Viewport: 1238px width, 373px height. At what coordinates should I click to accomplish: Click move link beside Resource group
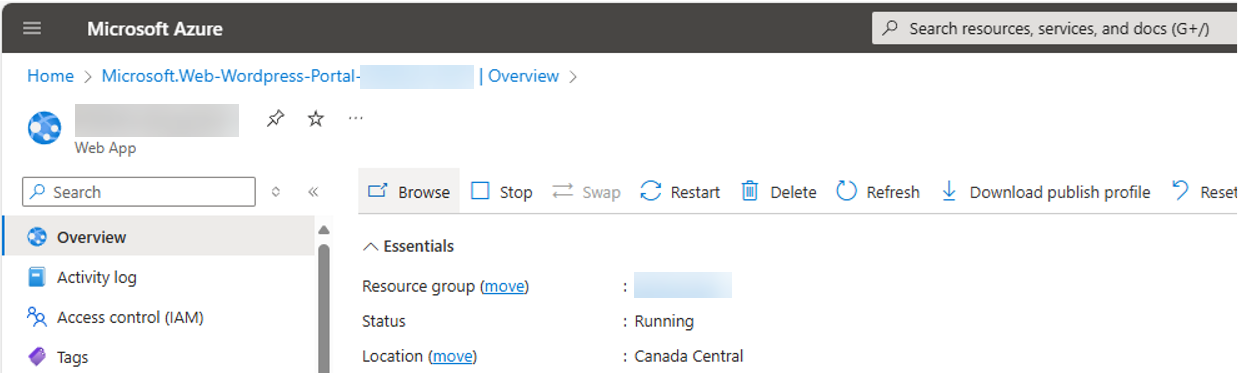504,286
